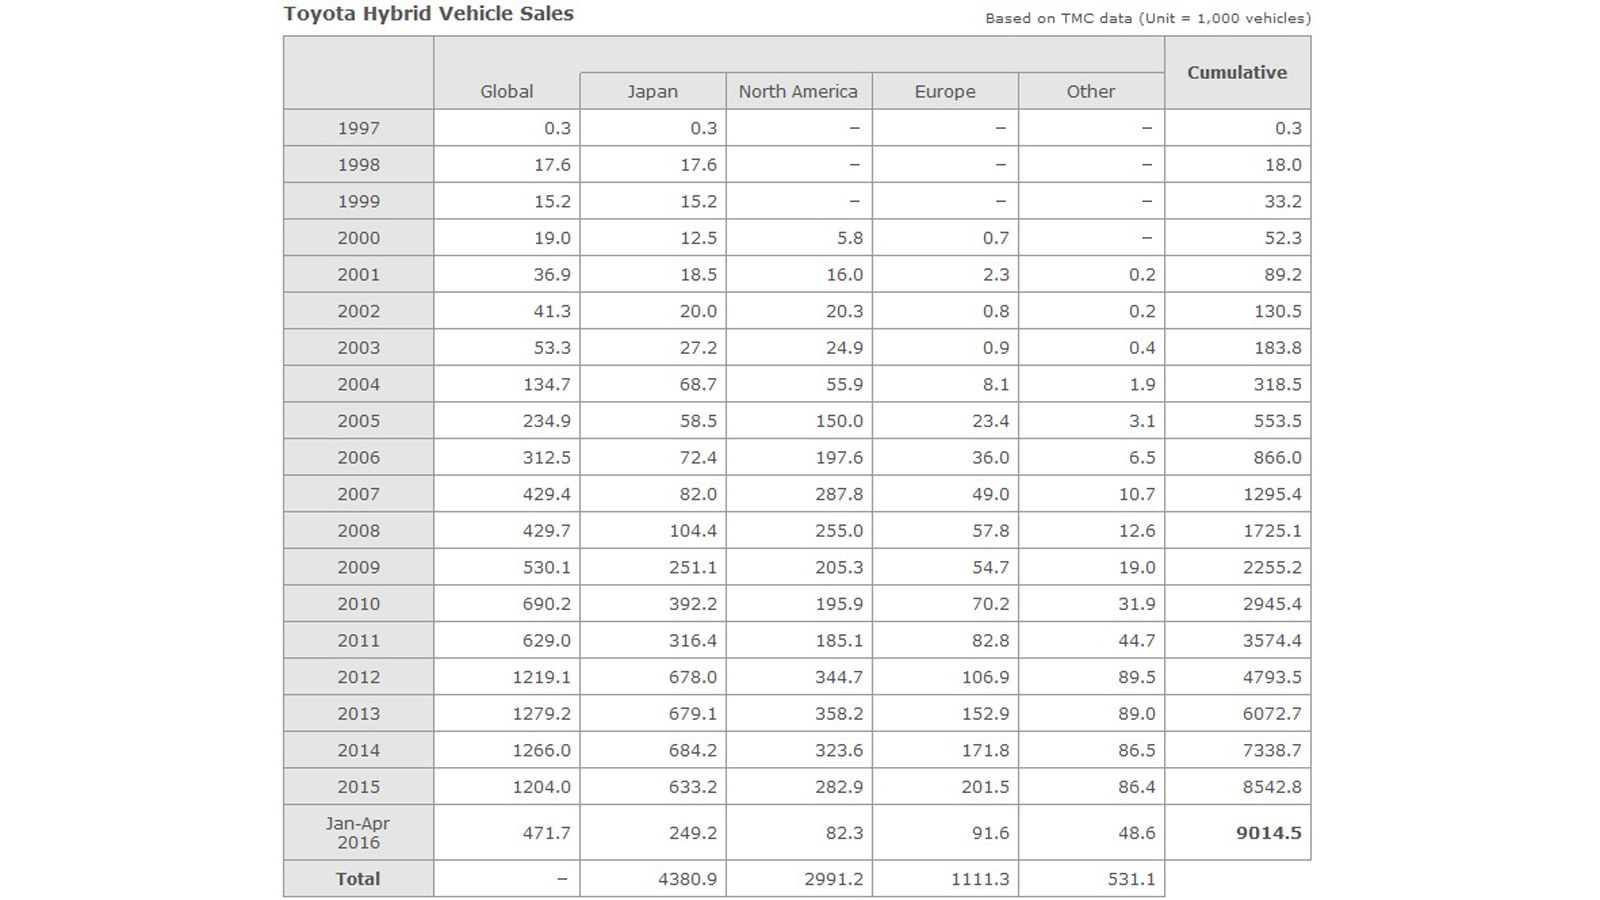Click the Global value 429.4 for 2007
This screenshot has width=1600, height=900.
[x=547, y=494]
